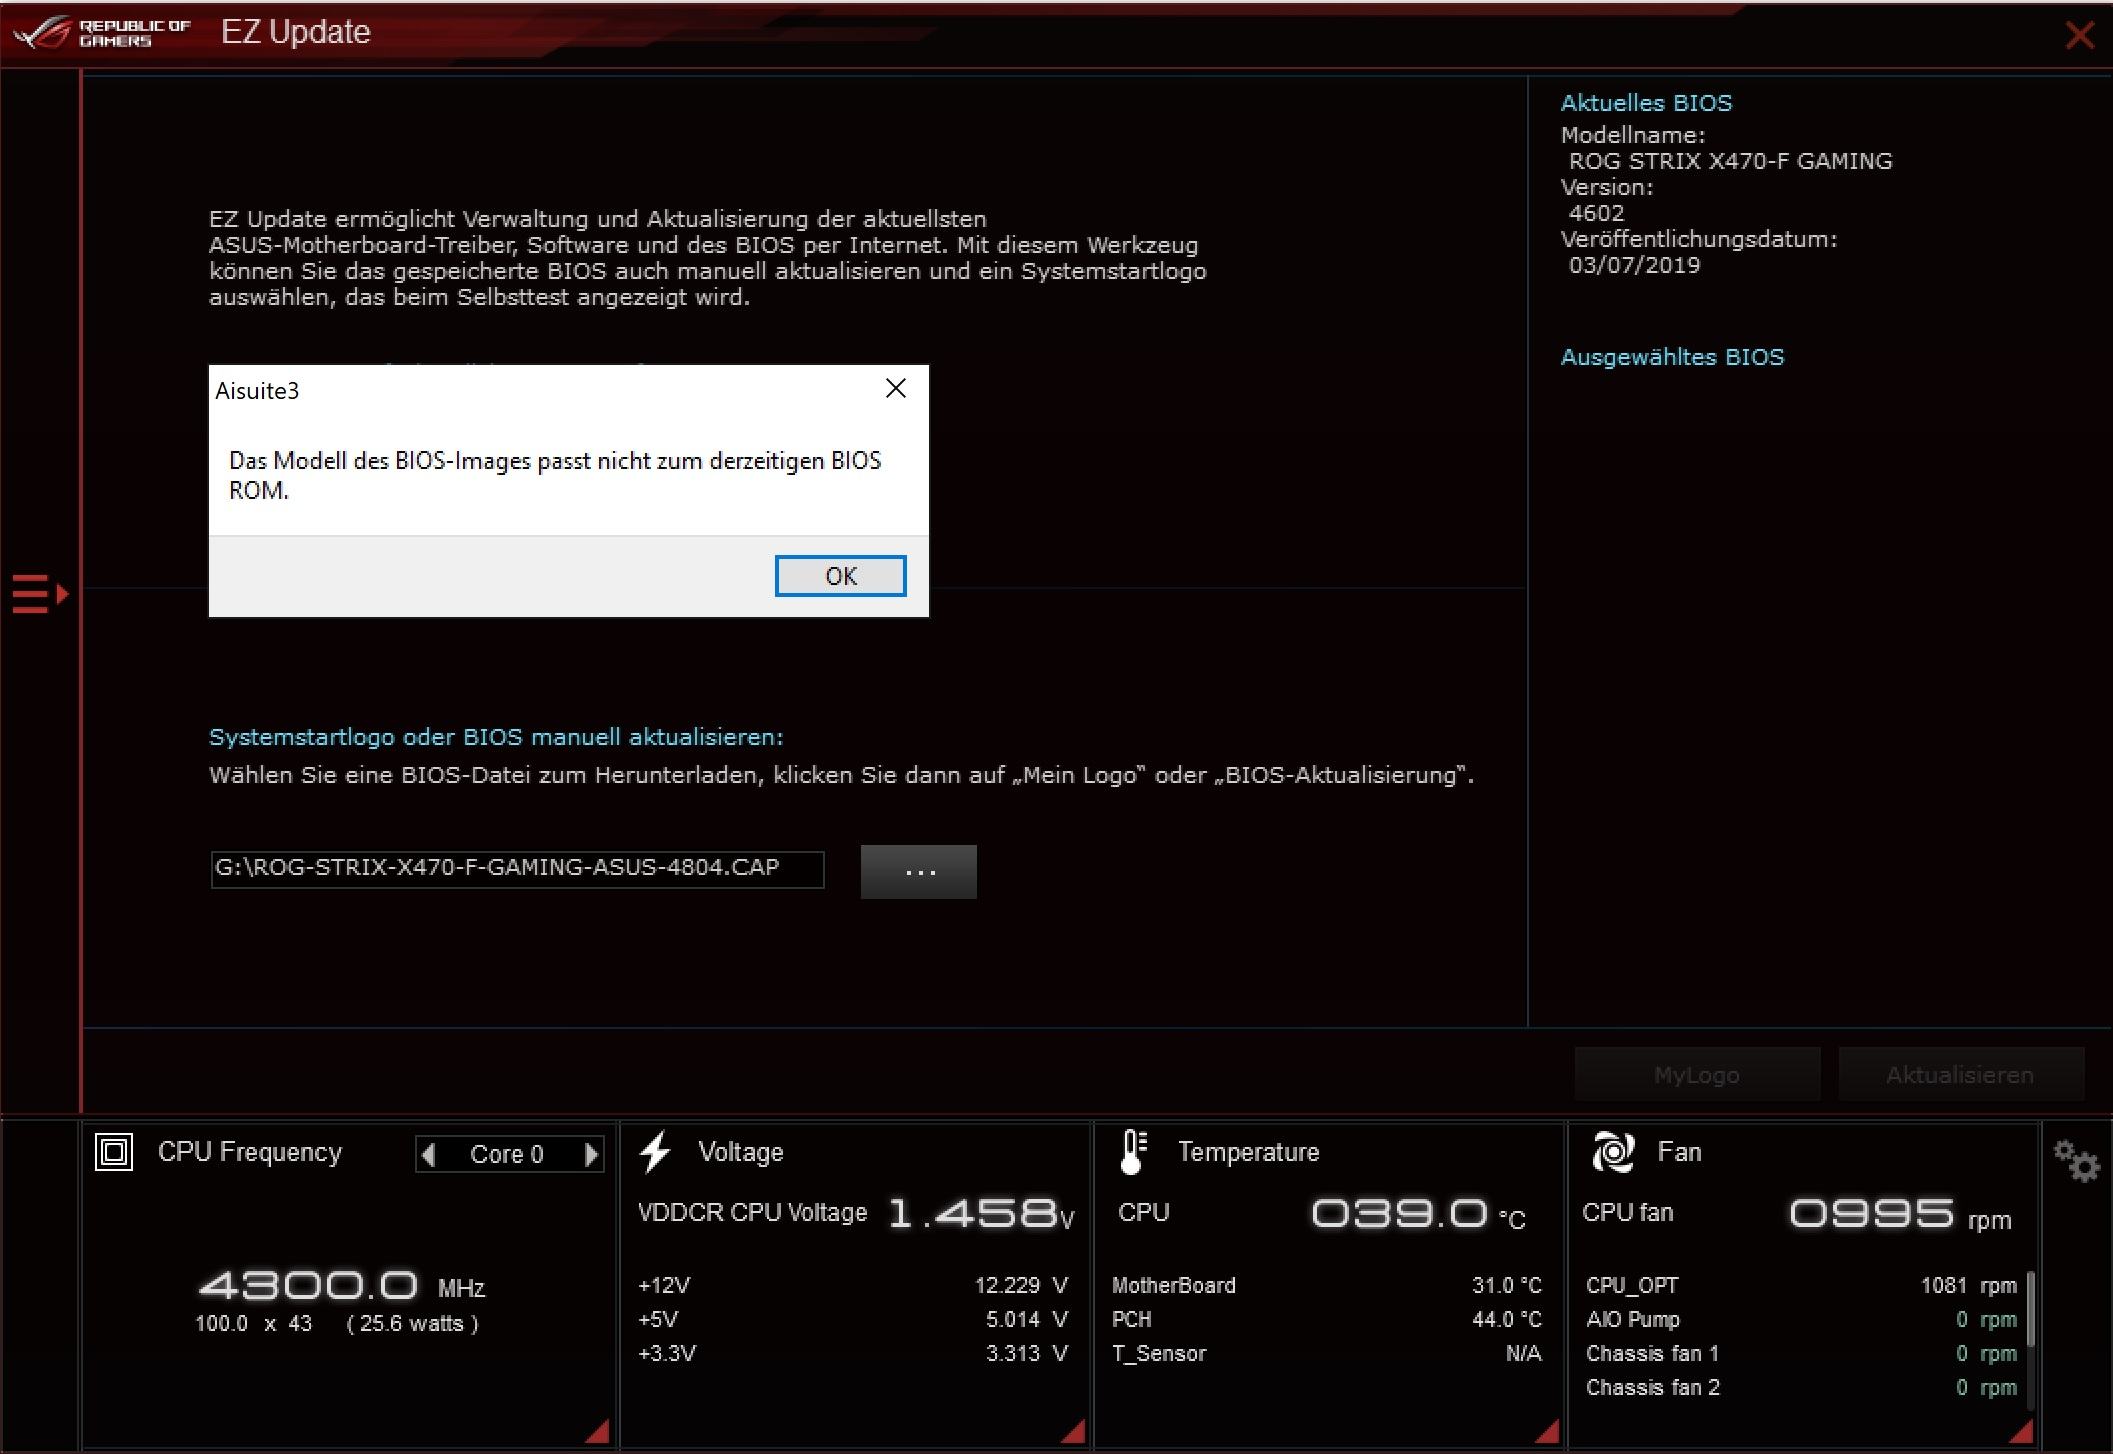Close the Aisuite3 message dialog
This screenshot has height=1454, width=2113.
tap(896, 389)
